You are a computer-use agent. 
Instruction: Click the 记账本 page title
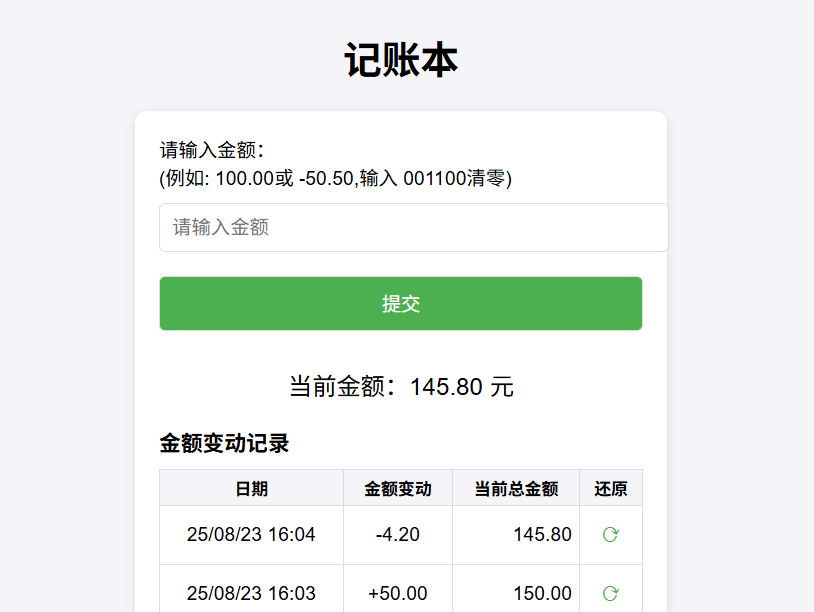click(x=400, y=60)
